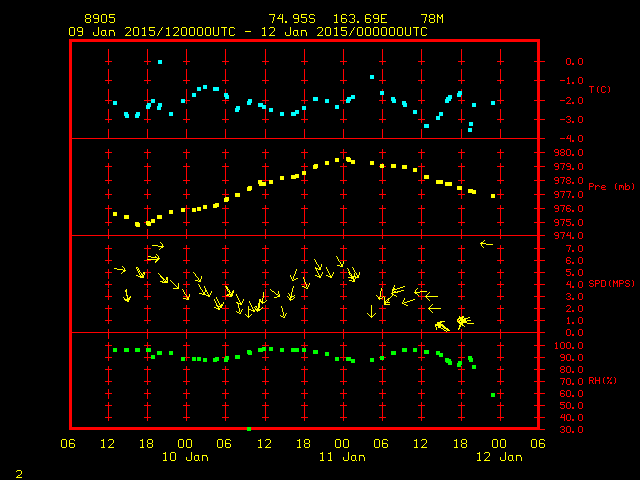Click the start time "09 Jan 2015/120000UTC"

(x=152, y=32)
